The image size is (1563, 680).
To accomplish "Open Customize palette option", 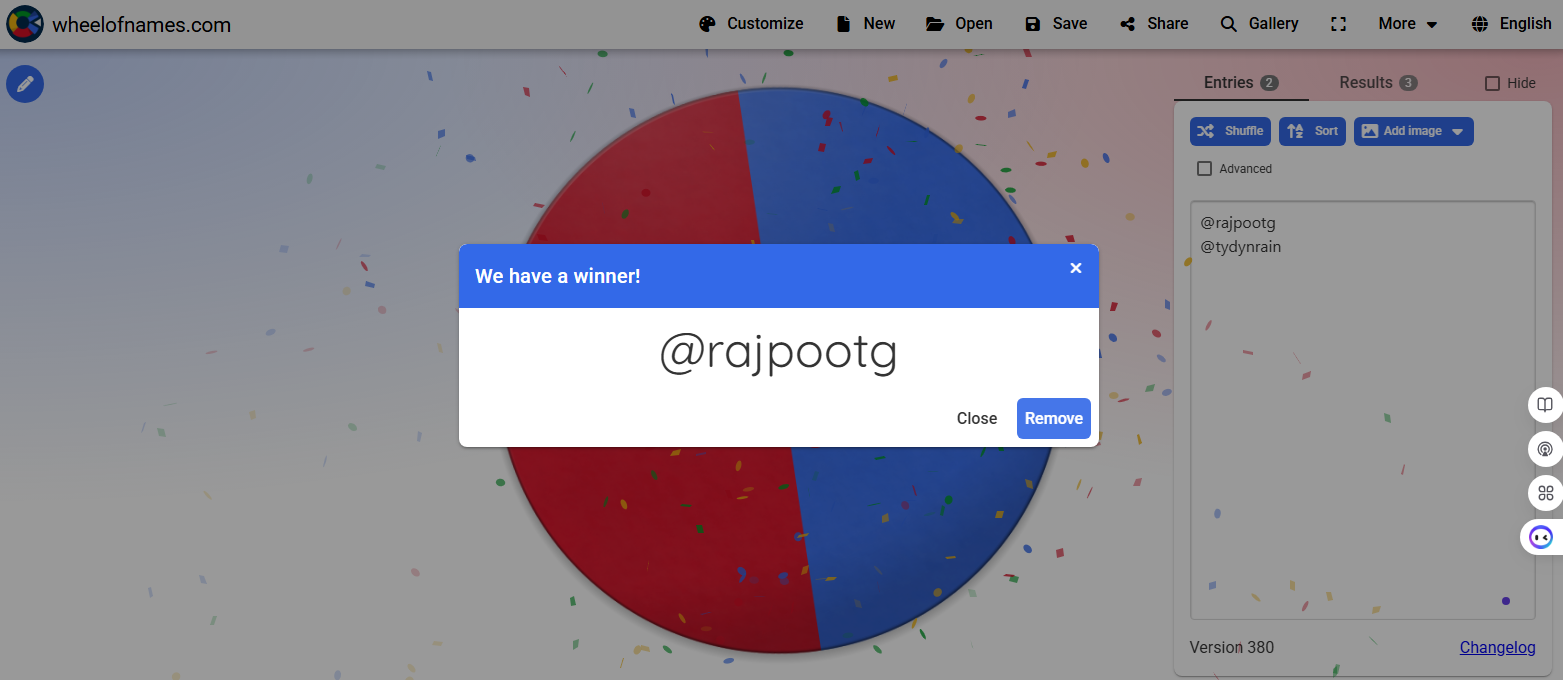I will [x=751, y=24].
